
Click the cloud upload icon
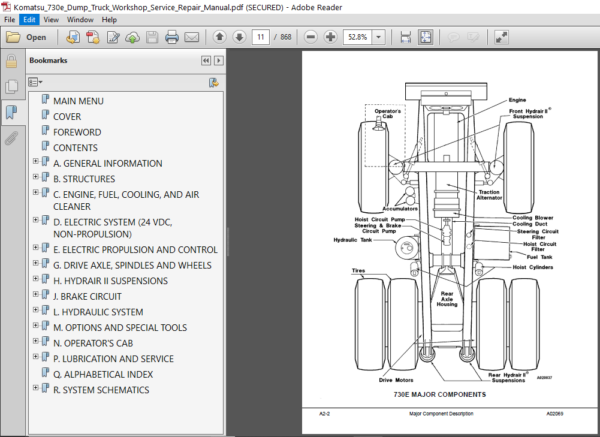(132, 37)
